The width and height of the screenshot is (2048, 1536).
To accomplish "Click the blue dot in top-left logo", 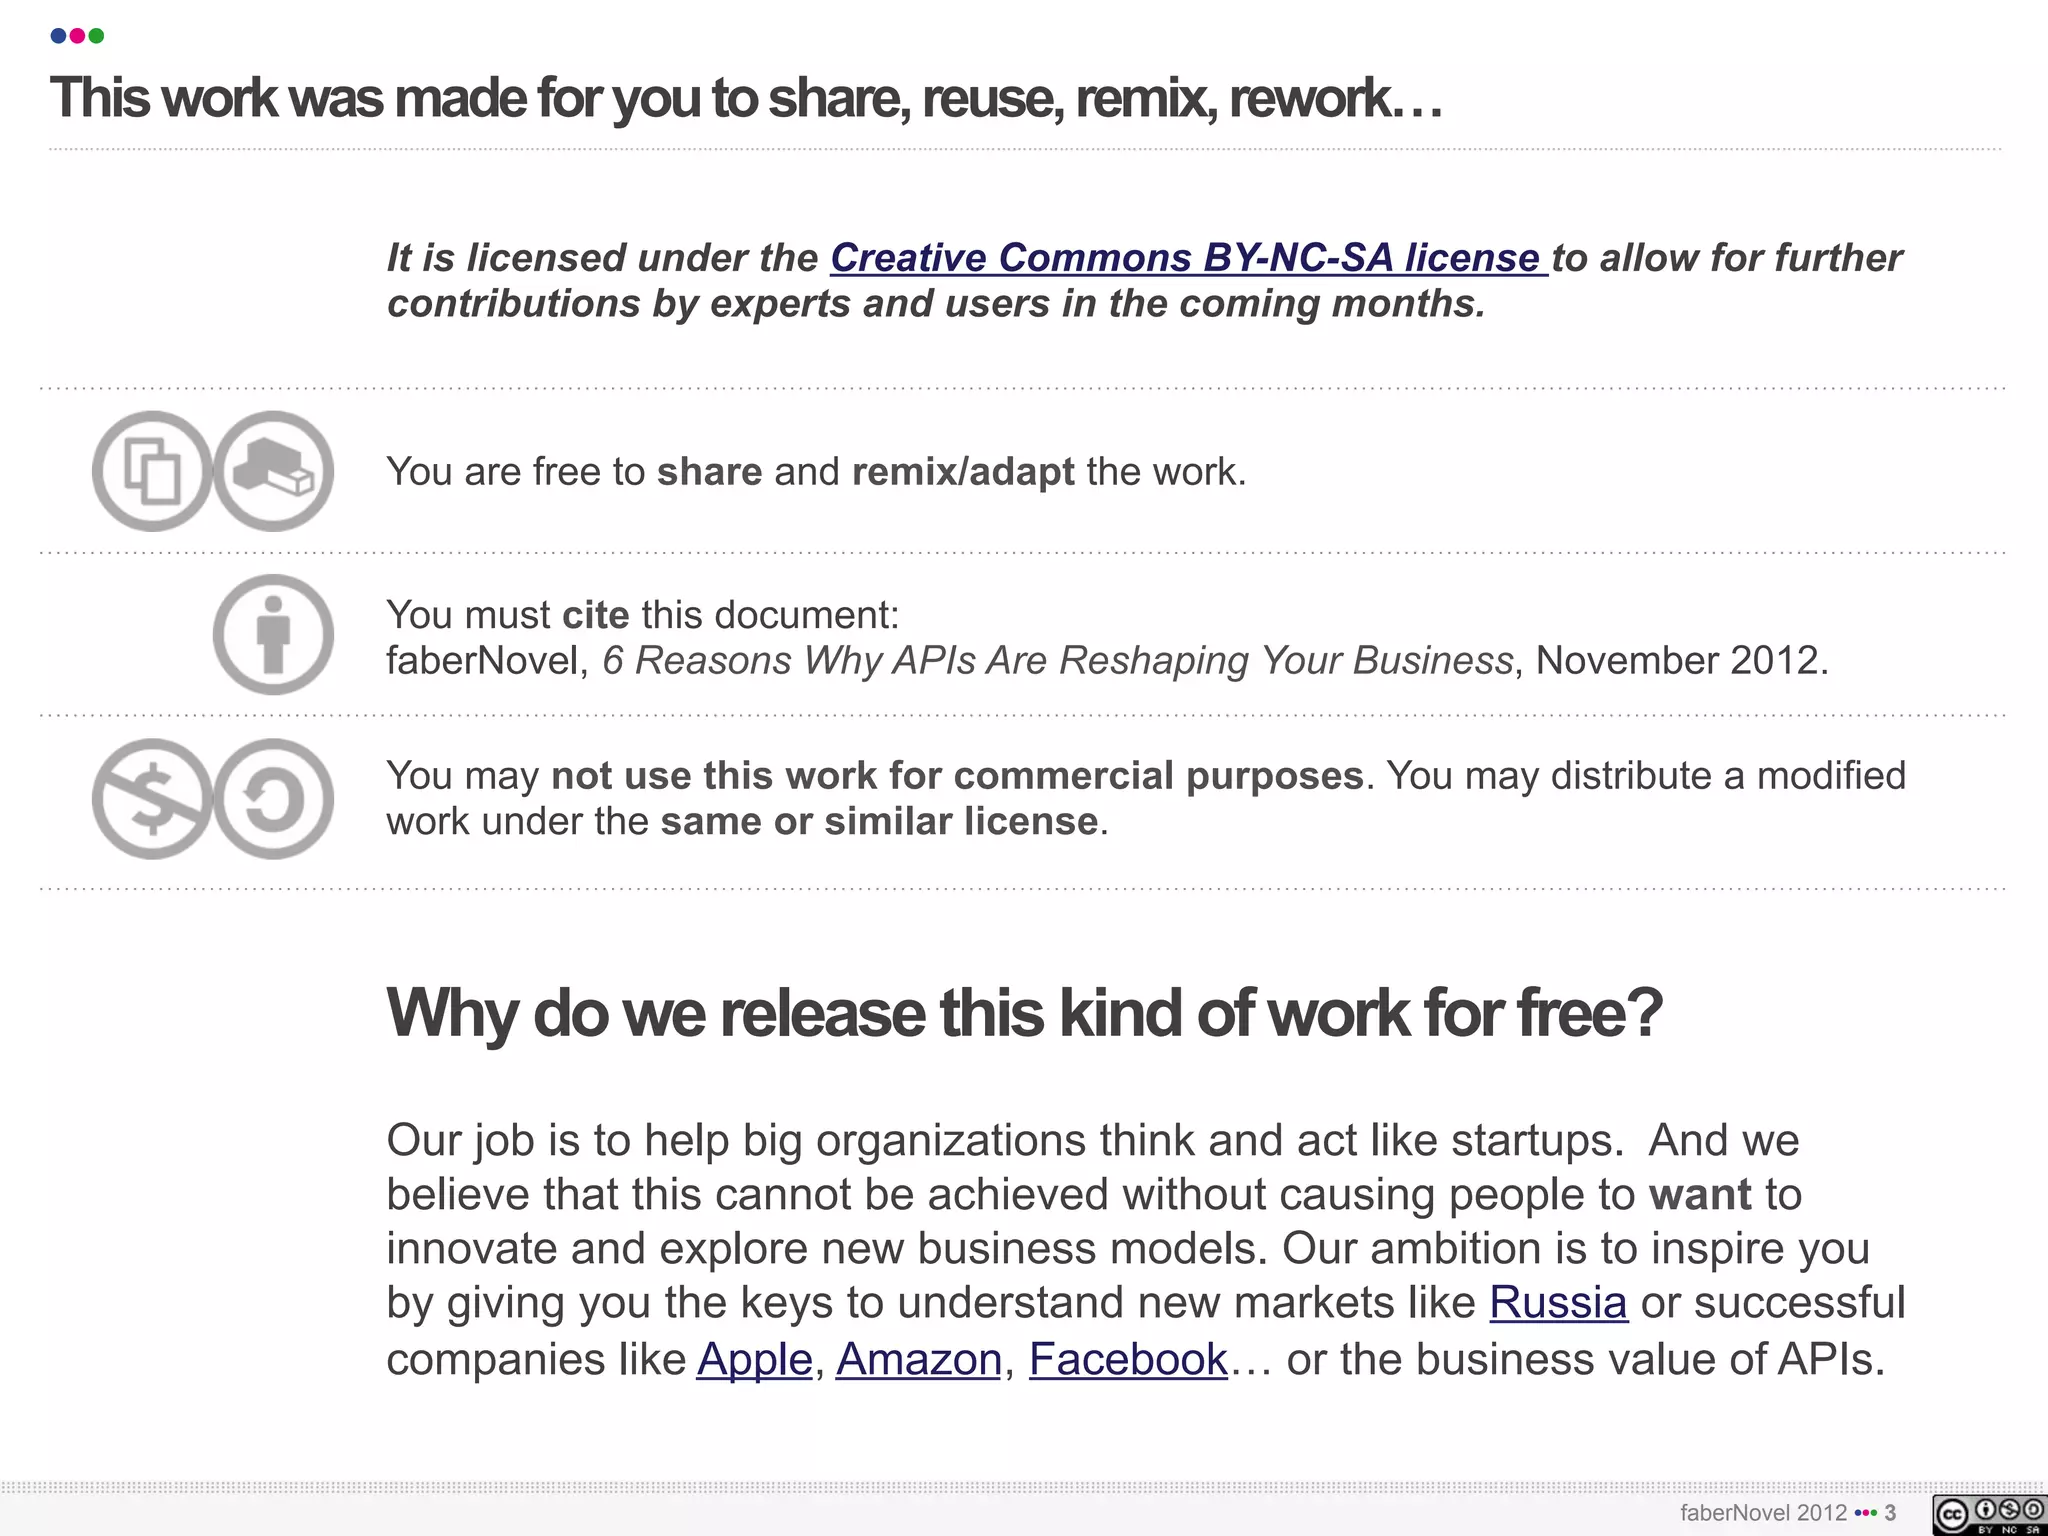I will click(58, 36).
